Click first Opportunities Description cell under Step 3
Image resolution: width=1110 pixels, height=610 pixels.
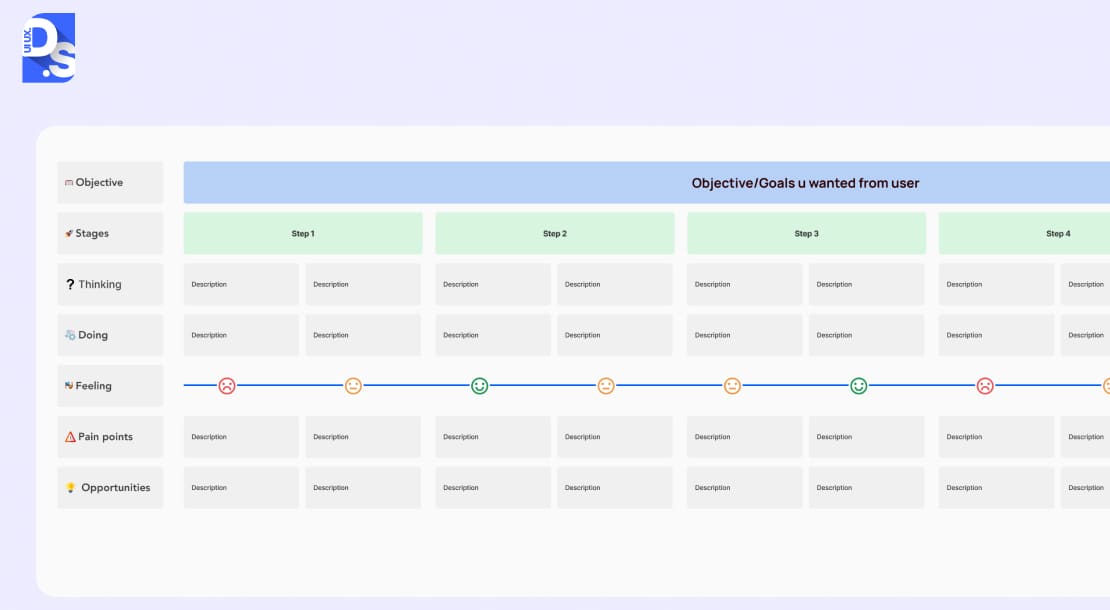[x=744, y=488]
